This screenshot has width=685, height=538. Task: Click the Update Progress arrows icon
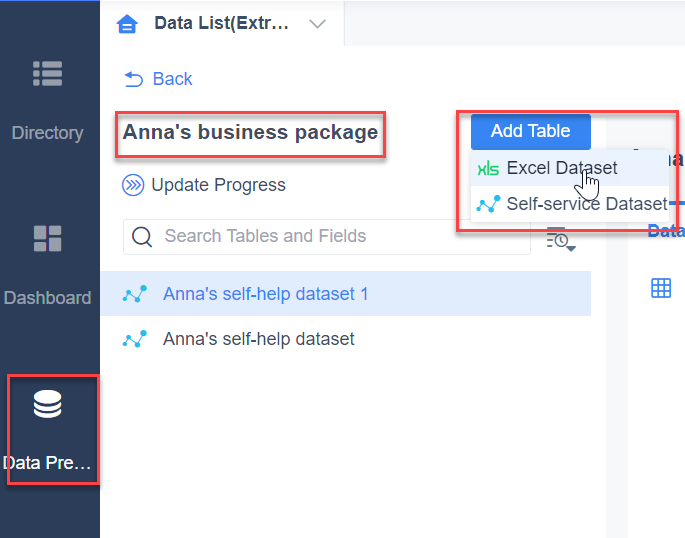[x=133, y=185]
